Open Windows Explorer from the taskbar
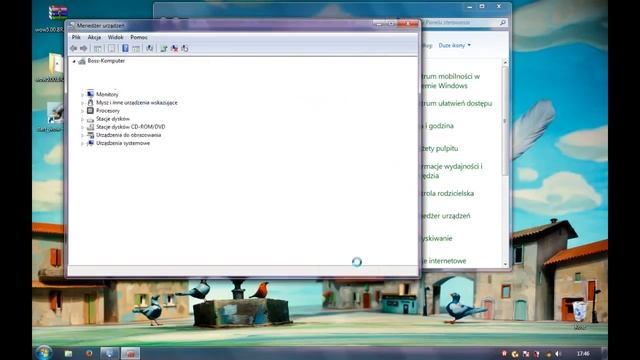Viewport: 640px width, 360px height. tap(68, 353)
